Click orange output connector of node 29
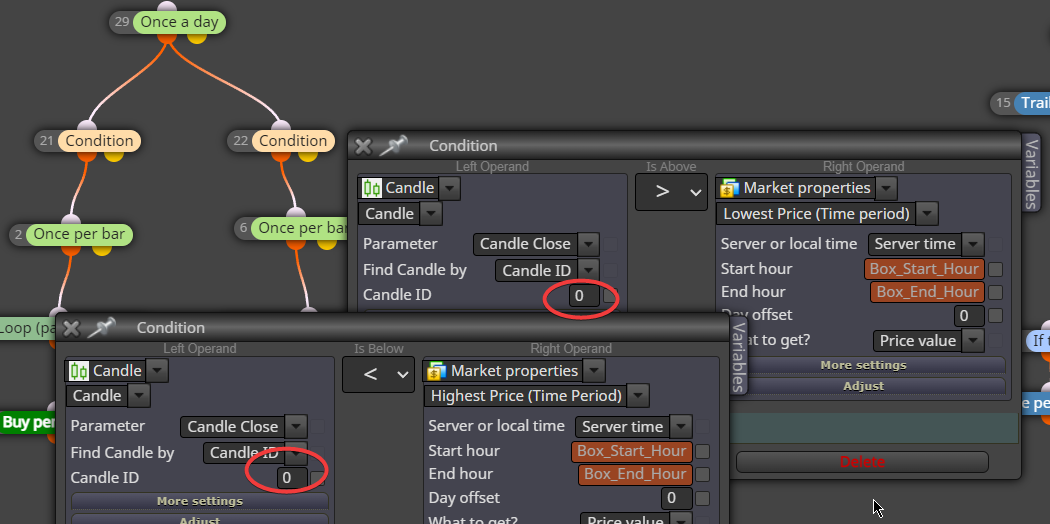 point(167,37)
